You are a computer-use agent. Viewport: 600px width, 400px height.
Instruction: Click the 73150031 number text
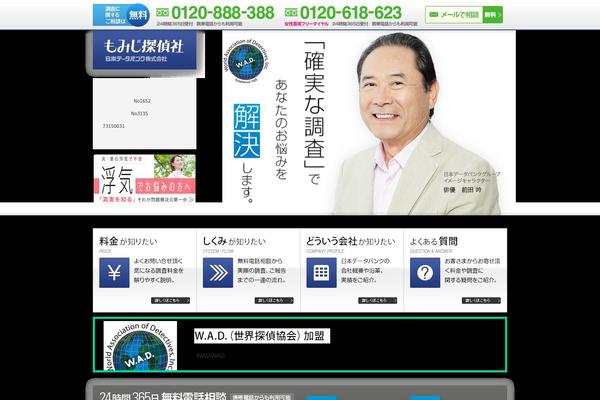pyautogui.click(x=114, y=126)
